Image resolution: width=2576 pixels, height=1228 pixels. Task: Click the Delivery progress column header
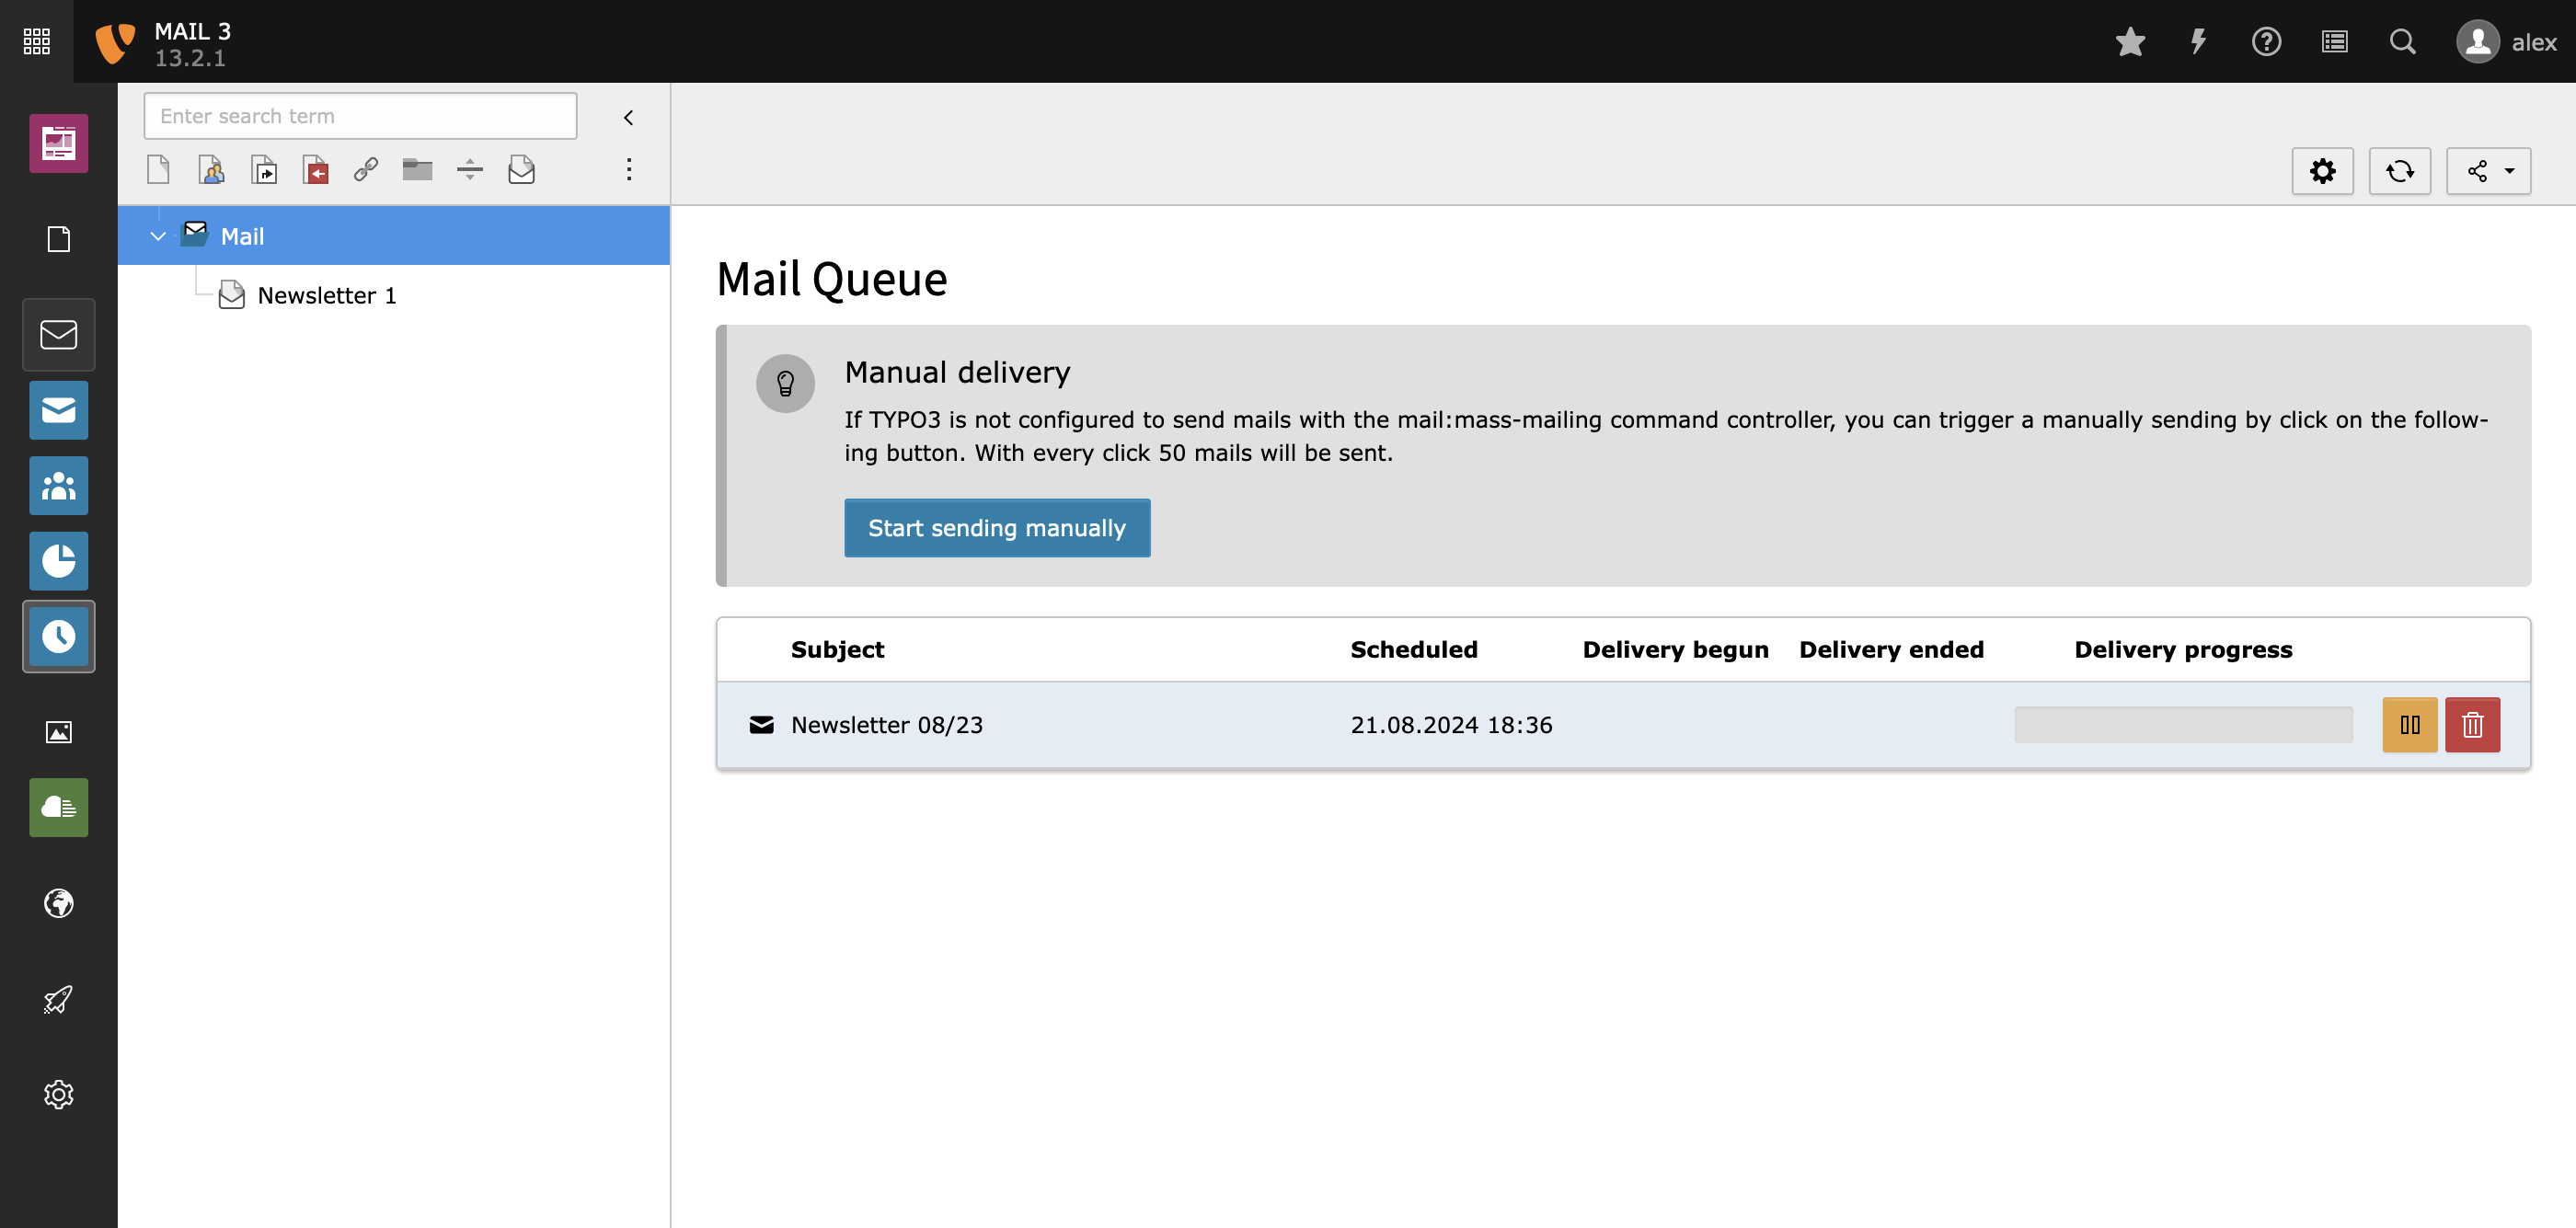pyautogui.click(x=2183, y=650)
